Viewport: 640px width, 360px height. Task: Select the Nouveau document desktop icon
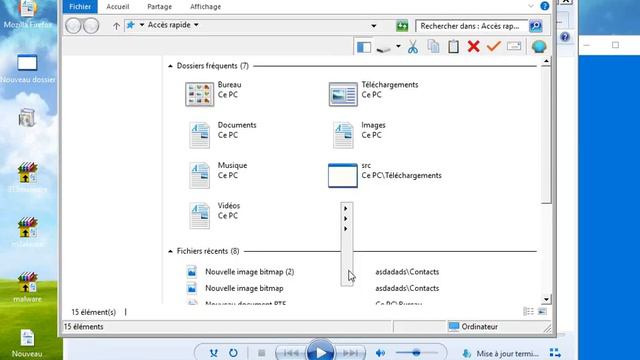tap(27, 344)
